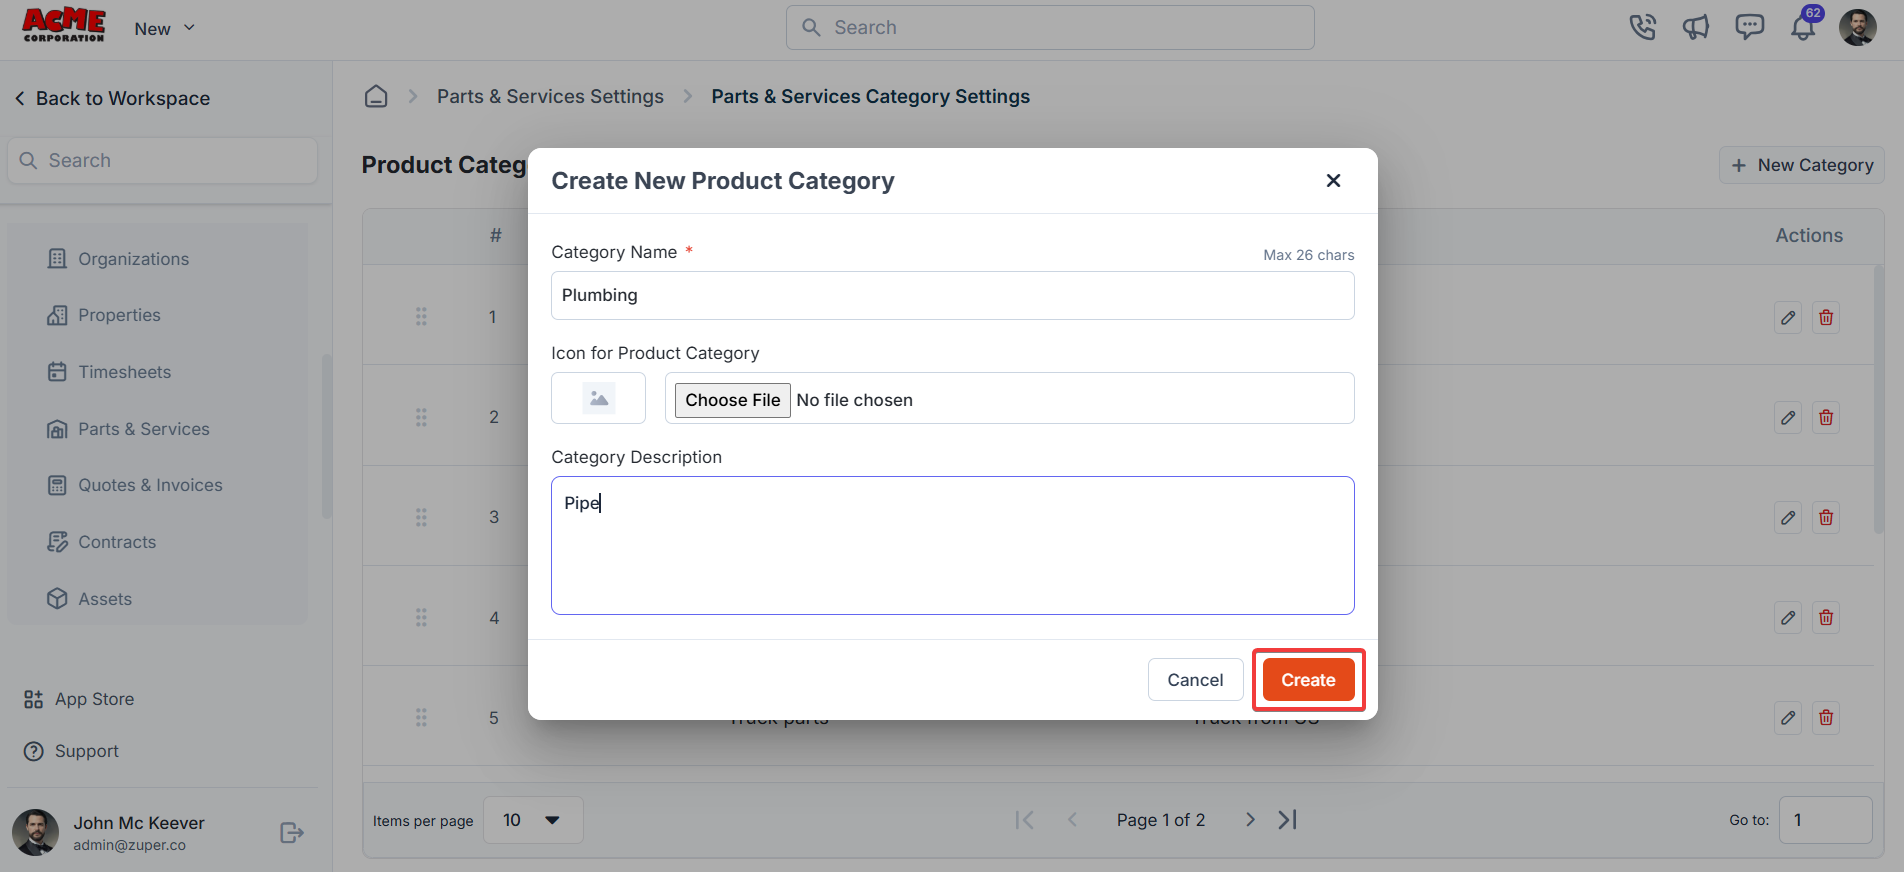Delete the category in row 3

[x=1826, y=518]
